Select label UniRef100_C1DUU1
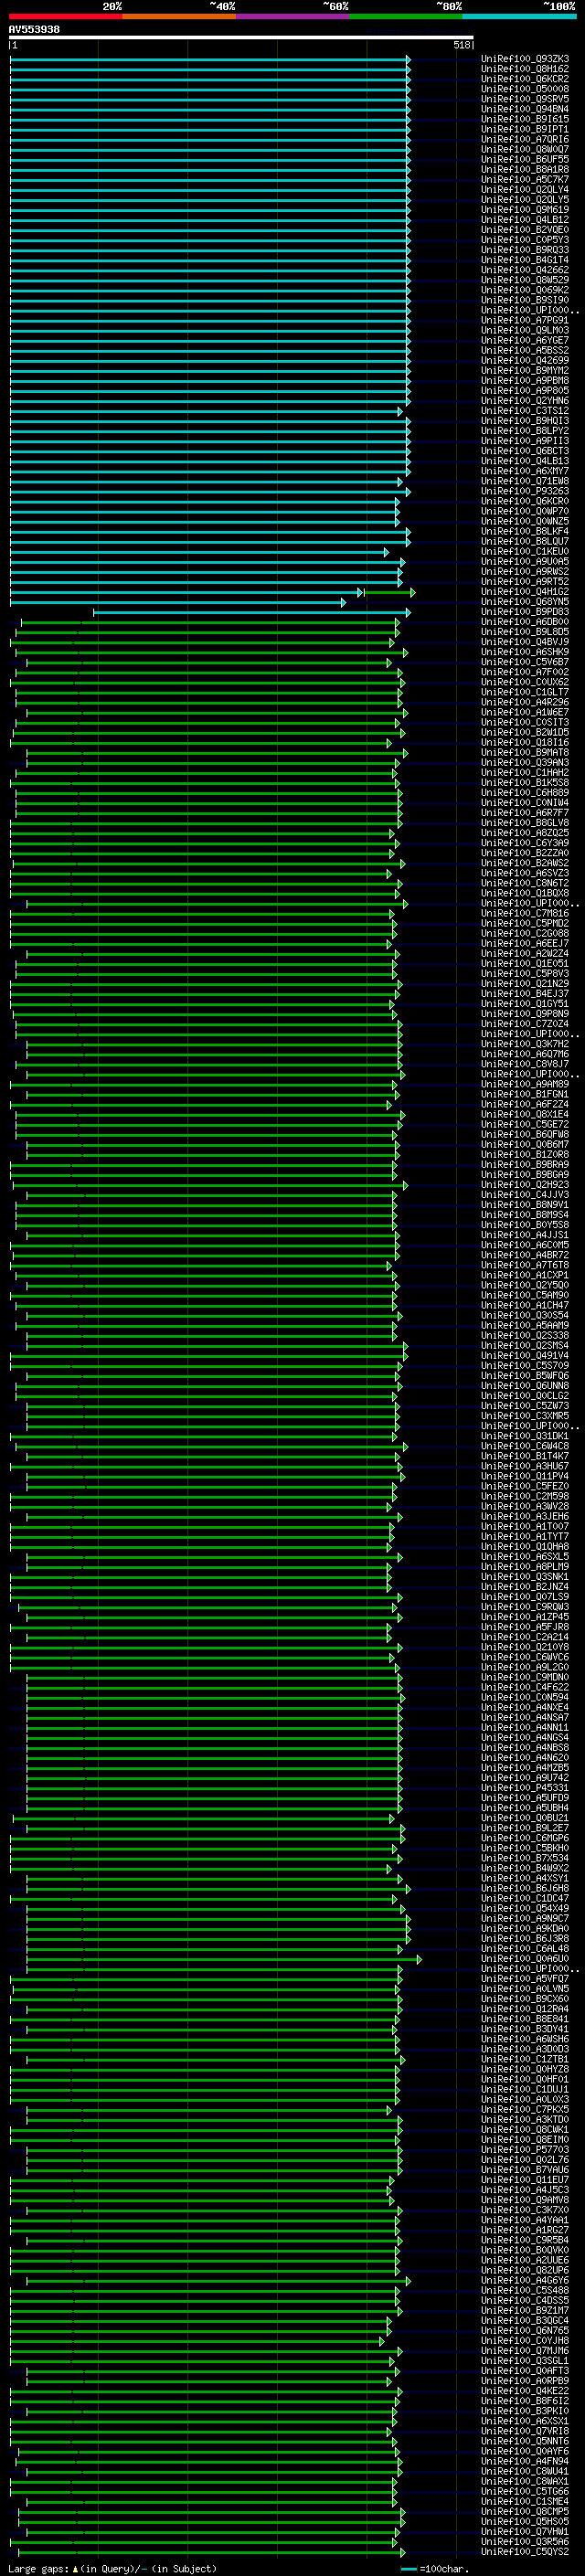Screen dimensions: 585x2576 525,2089
